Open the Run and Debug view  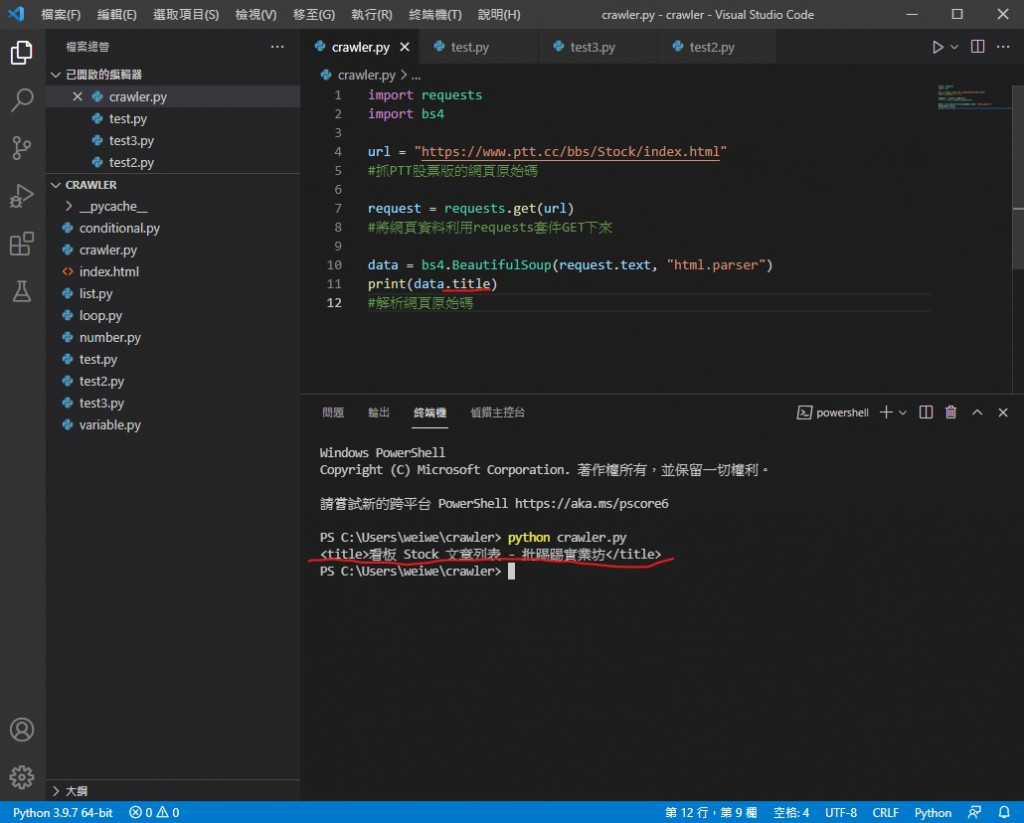pos(22,195)
